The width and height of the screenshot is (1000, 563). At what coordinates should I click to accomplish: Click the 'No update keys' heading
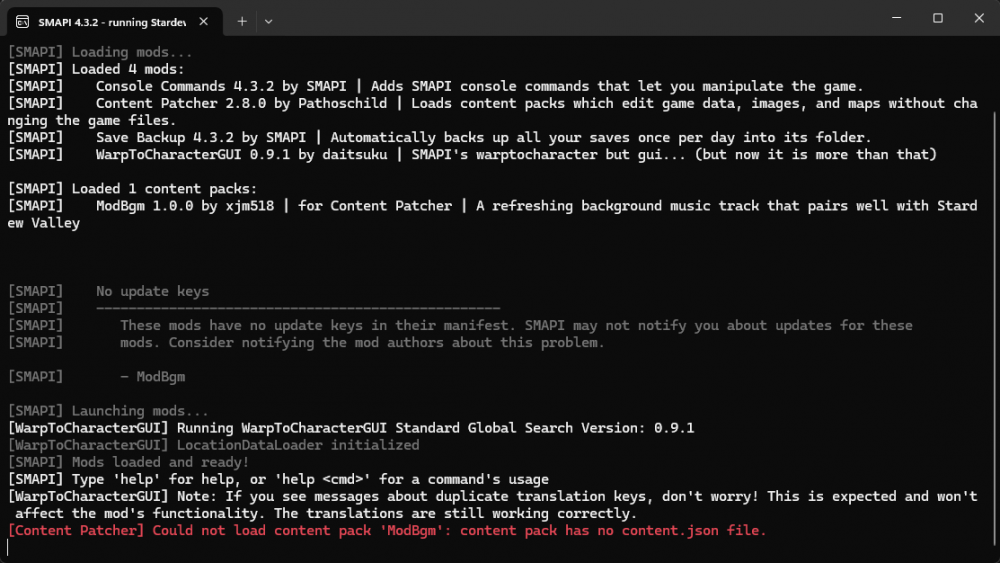[x=152, y=291]
